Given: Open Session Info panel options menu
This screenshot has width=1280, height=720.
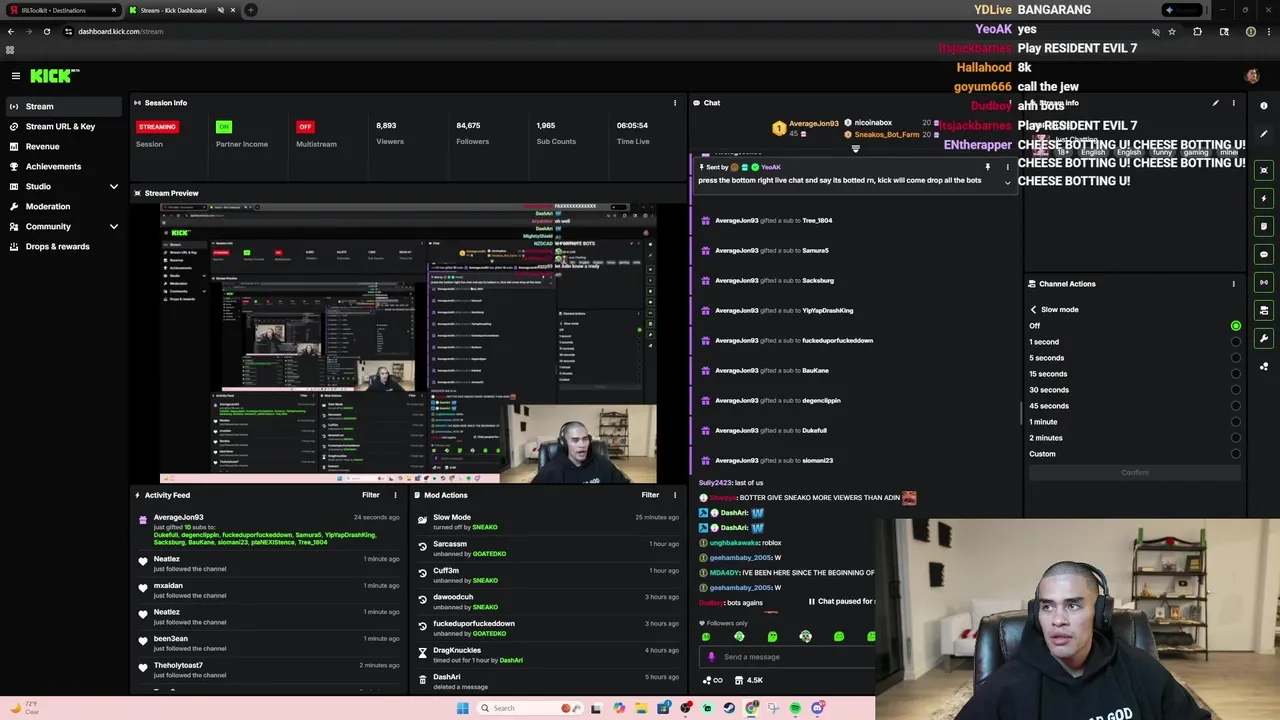Looking at the screenshot, I should click(675, 103).
